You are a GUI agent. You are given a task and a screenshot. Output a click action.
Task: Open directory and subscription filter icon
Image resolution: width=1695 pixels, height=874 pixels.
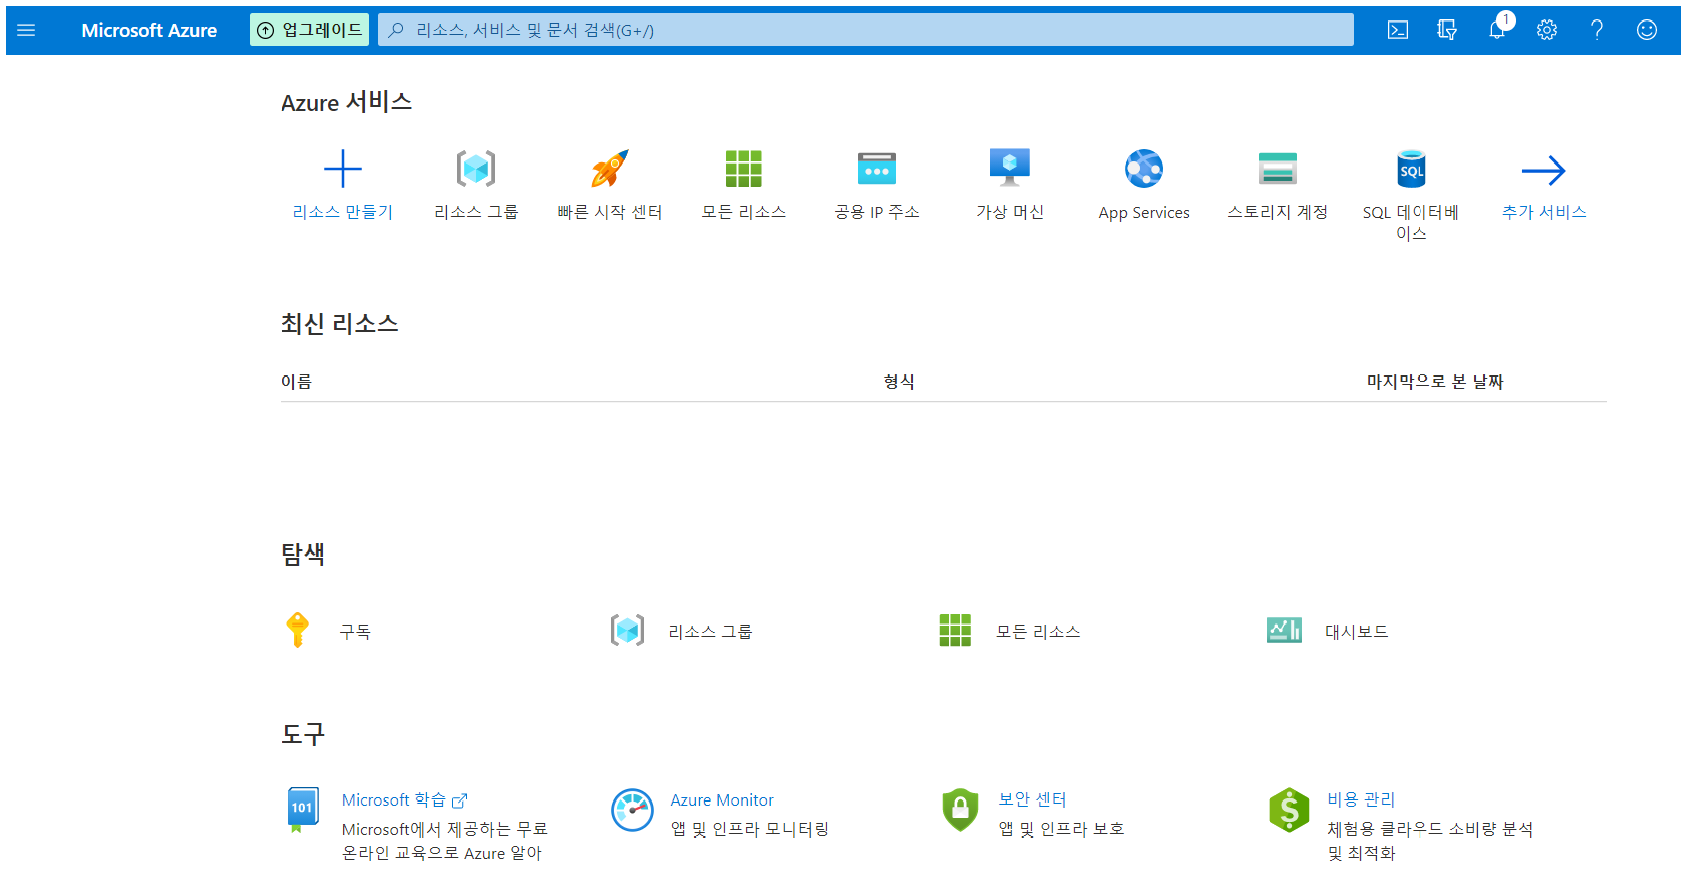click(1447, 30)
